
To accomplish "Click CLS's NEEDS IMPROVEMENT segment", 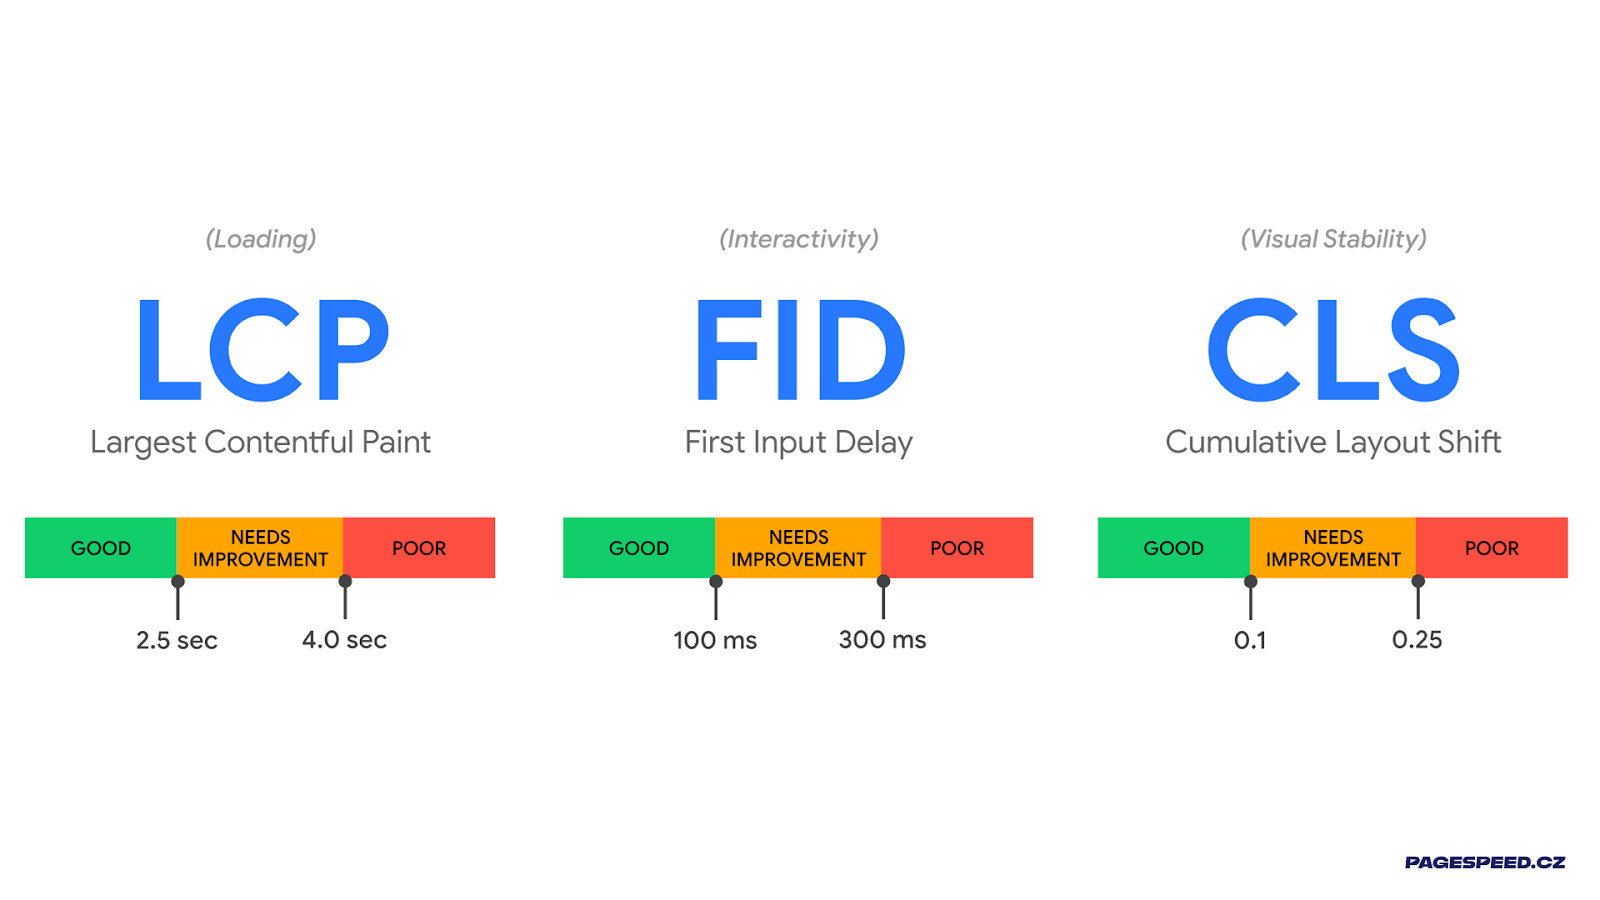I will coord(1333,548).
